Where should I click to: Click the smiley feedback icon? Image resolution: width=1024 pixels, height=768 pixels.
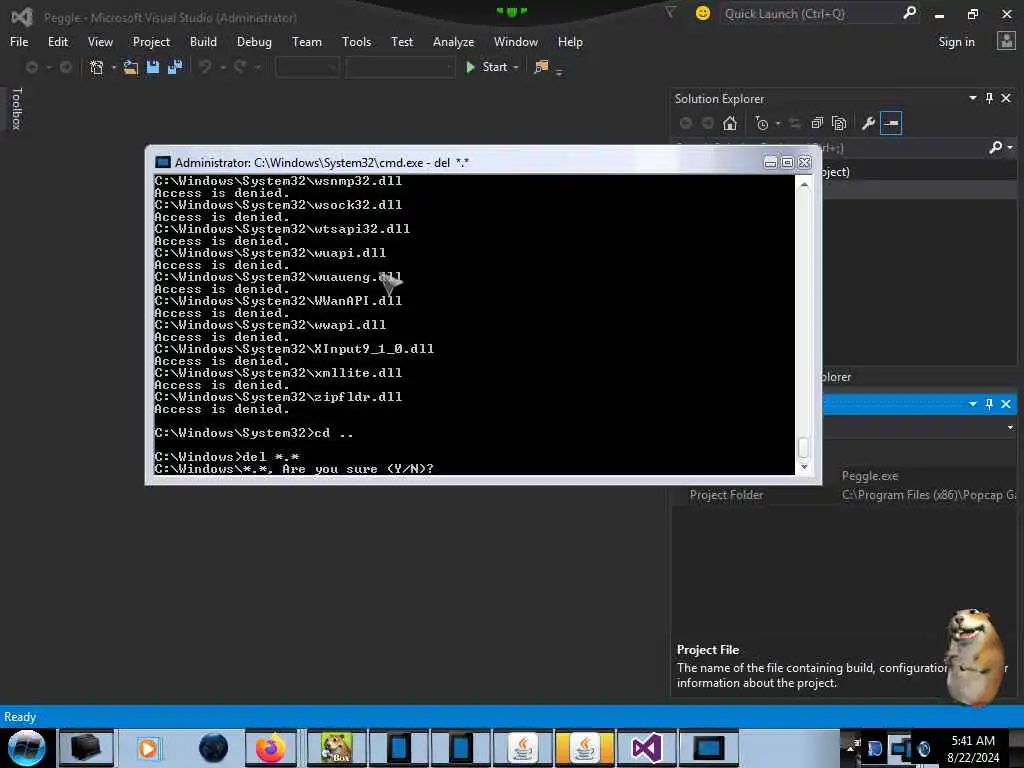703,13
